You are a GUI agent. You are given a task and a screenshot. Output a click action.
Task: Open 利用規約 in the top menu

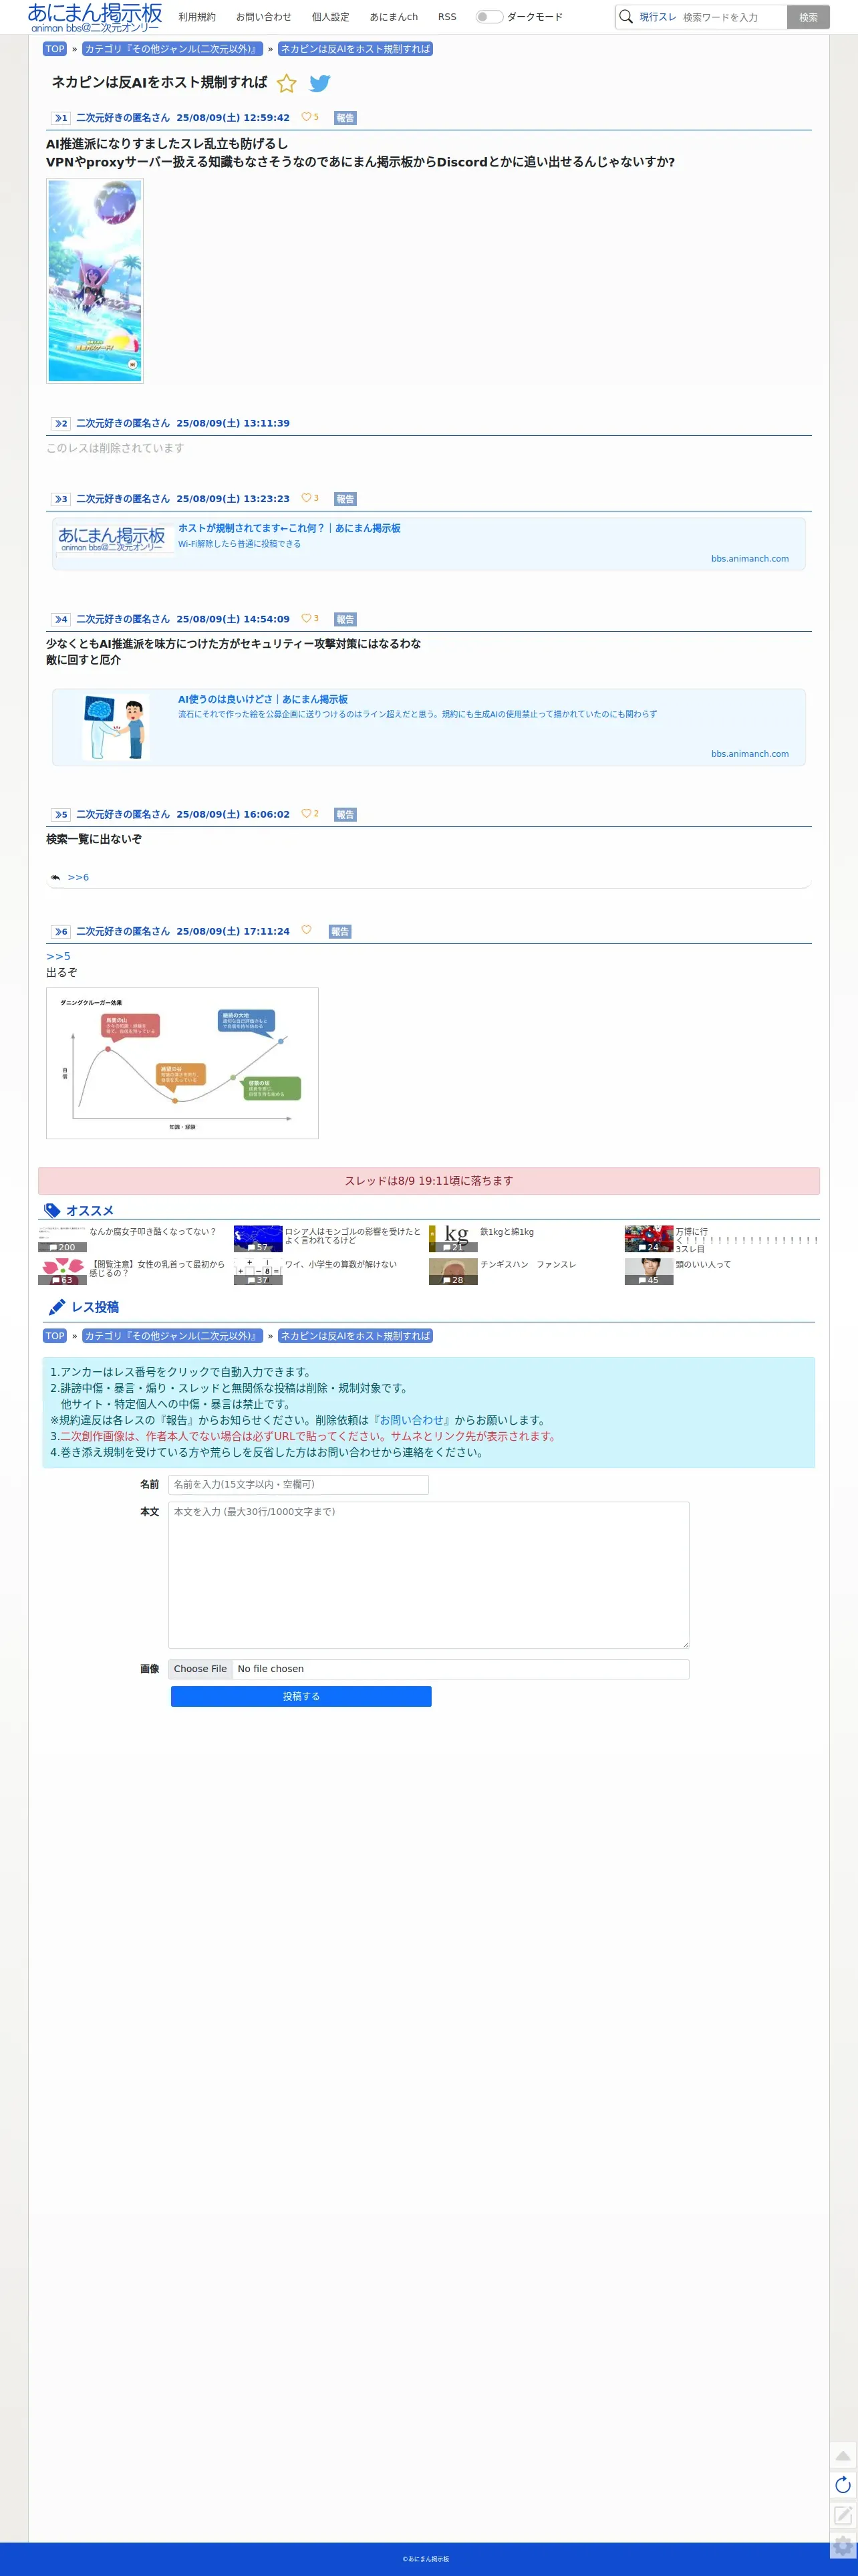pos(197,17)
